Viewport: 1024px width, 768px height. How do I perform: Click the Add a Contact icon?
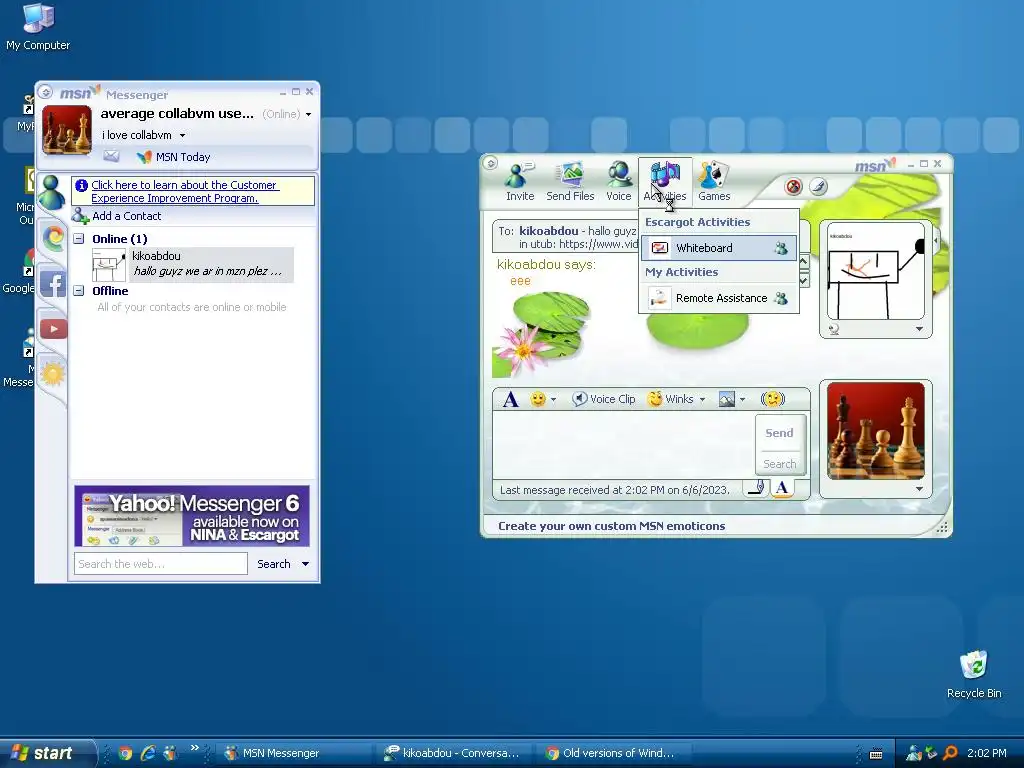(x=80, y=216)
